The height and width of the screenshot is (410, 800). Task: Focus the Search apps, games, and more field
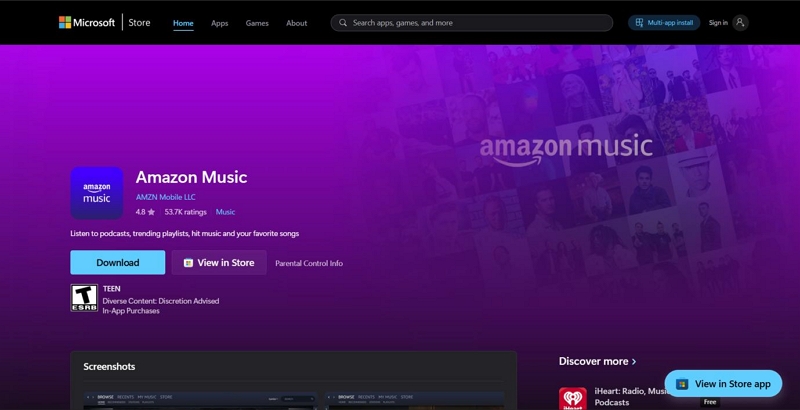click(x=471, y=22)
